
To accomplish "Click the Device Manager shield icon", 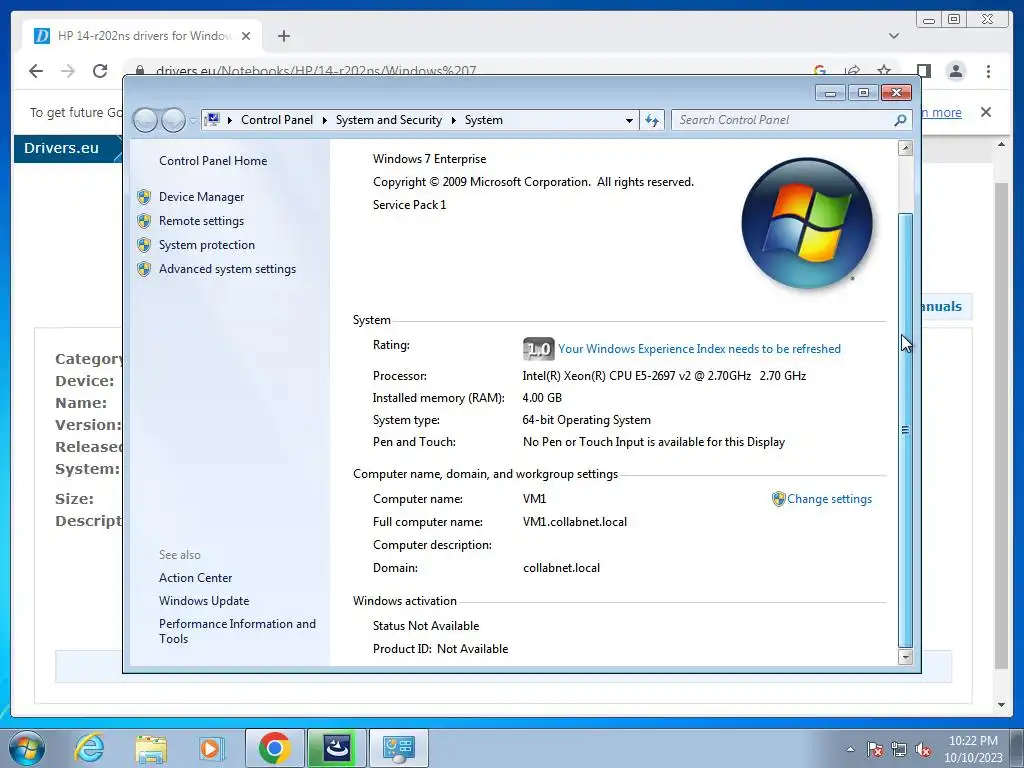I will tap(144, 197).
